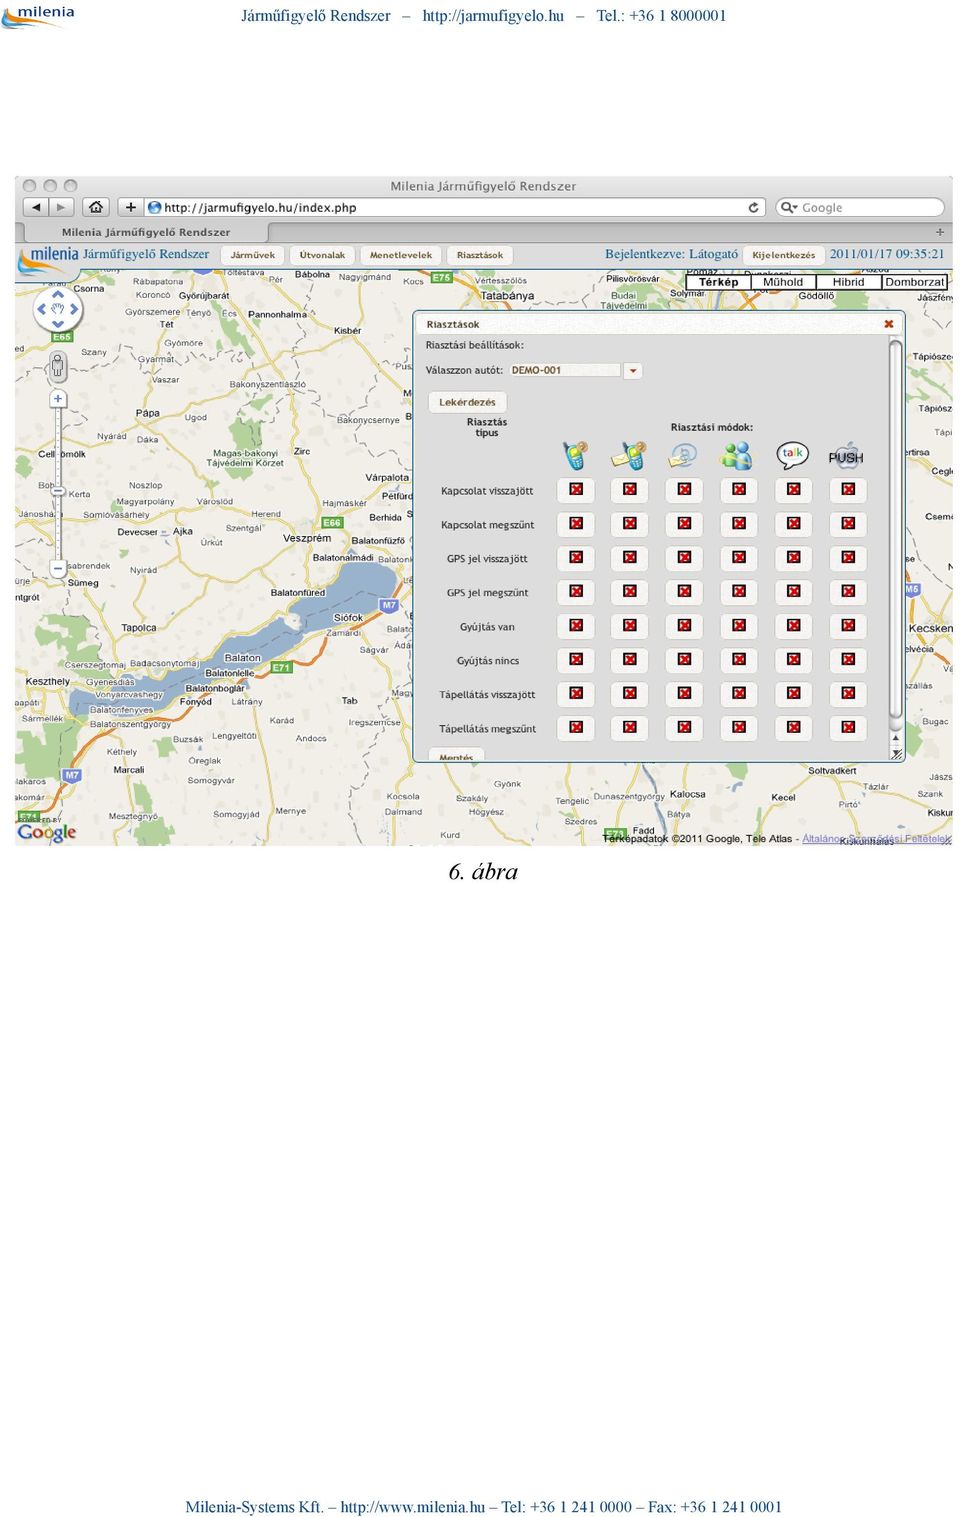960x1517 pixels.
Task: Pan the map left with the arrow control
Action: (x=42, y=309)
